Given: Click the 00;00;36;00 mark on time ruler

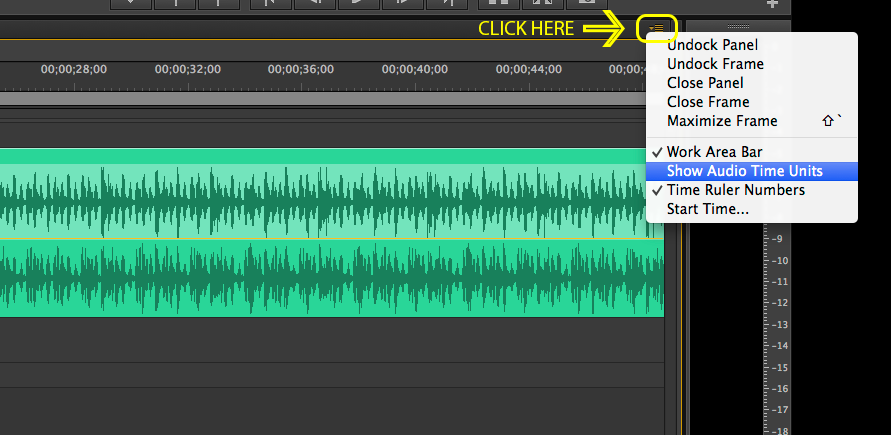Looking at the screenshot, I should [301, 69].
